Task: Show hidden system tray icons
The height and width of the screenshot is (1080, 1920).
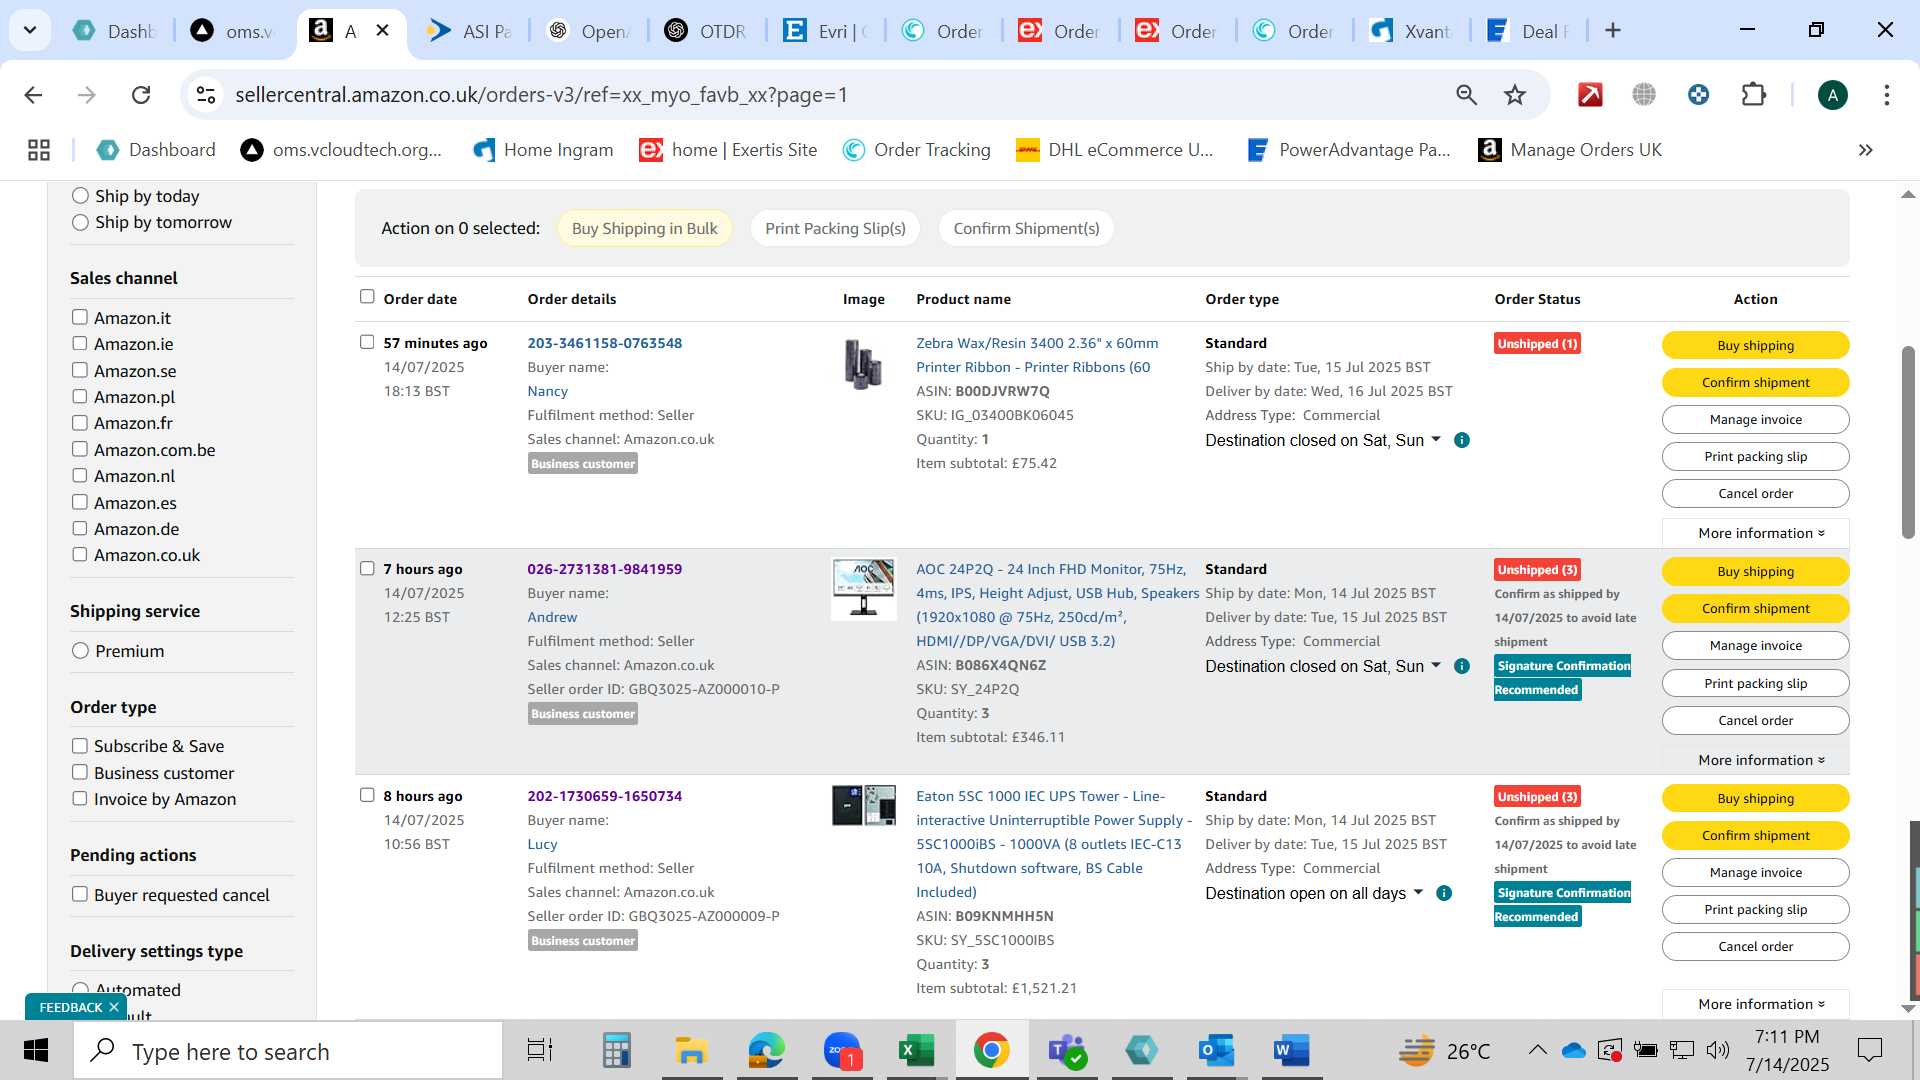Action: (1537, 1050)
